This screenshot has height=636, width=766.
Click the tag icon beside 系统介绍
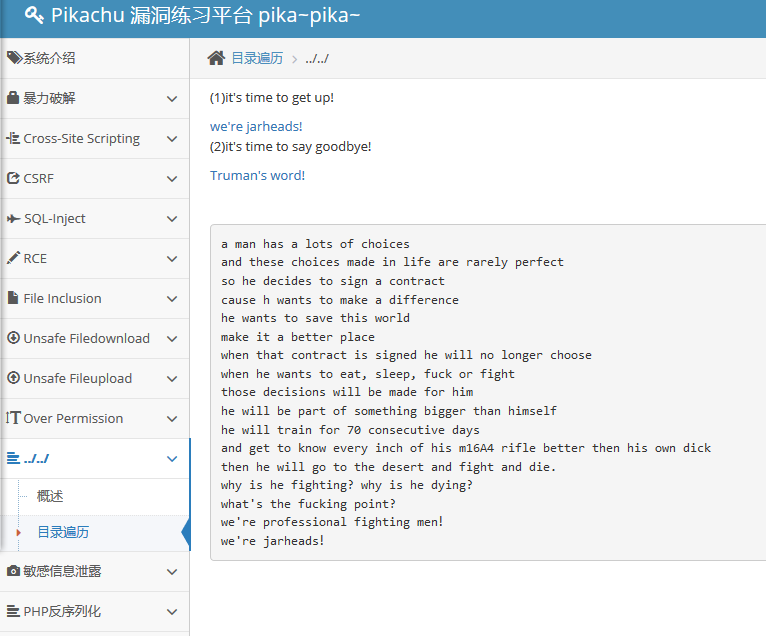pos(14,58)
